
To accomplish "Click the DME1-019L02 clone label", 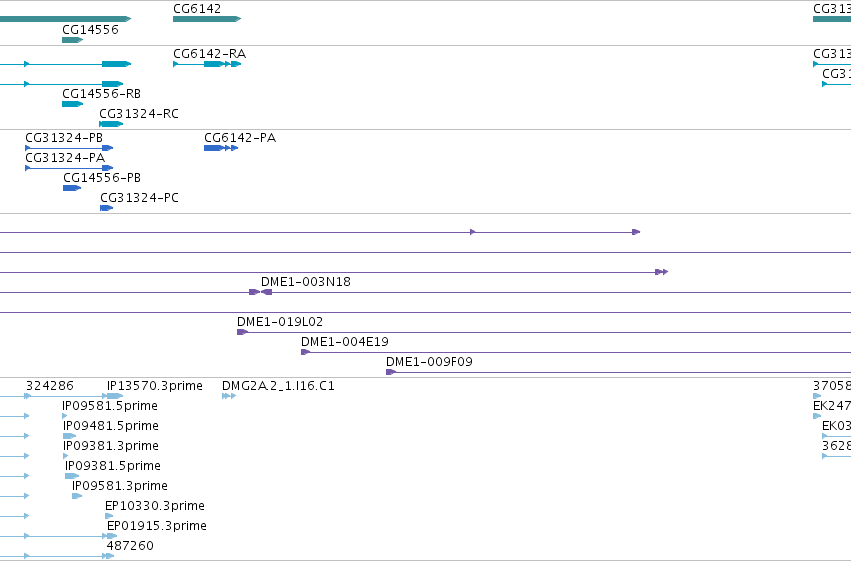I will pyautogui.click(x=280, y=322).
